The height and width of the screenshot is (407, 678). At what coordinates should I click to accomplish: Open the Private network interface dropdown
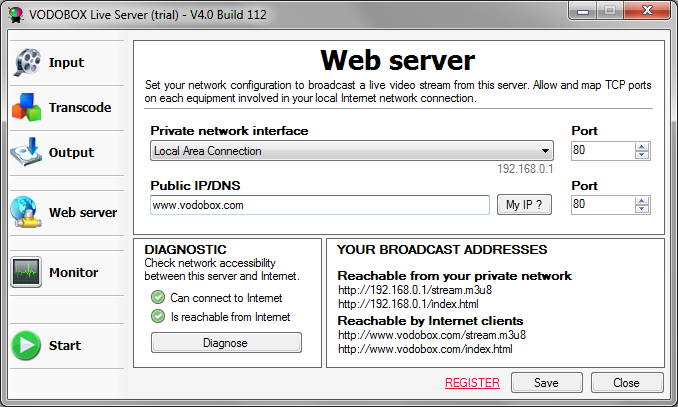[x=545, y=151]
